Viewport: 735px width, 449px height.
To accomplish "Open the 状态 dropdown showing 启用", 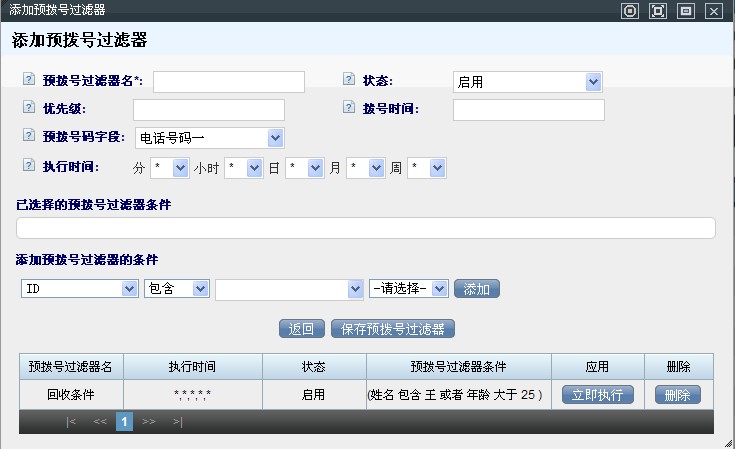I will [x=527, y=82].
